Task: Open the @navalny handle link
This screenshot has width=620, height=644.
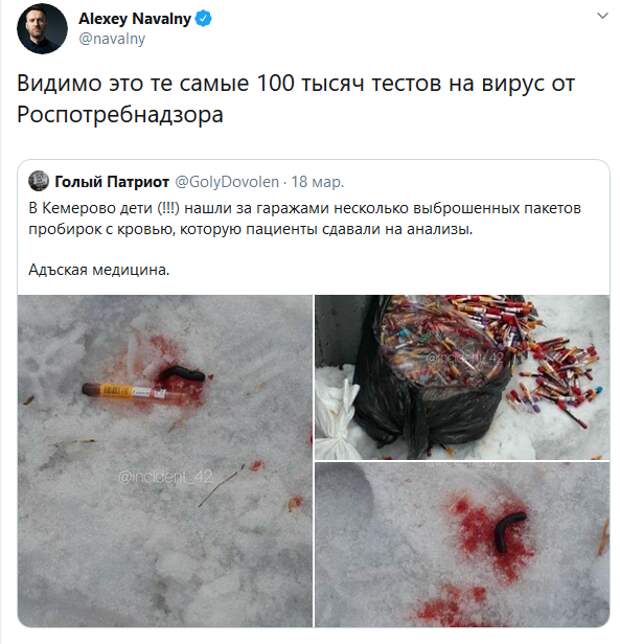Action: (x=112, y=39)
